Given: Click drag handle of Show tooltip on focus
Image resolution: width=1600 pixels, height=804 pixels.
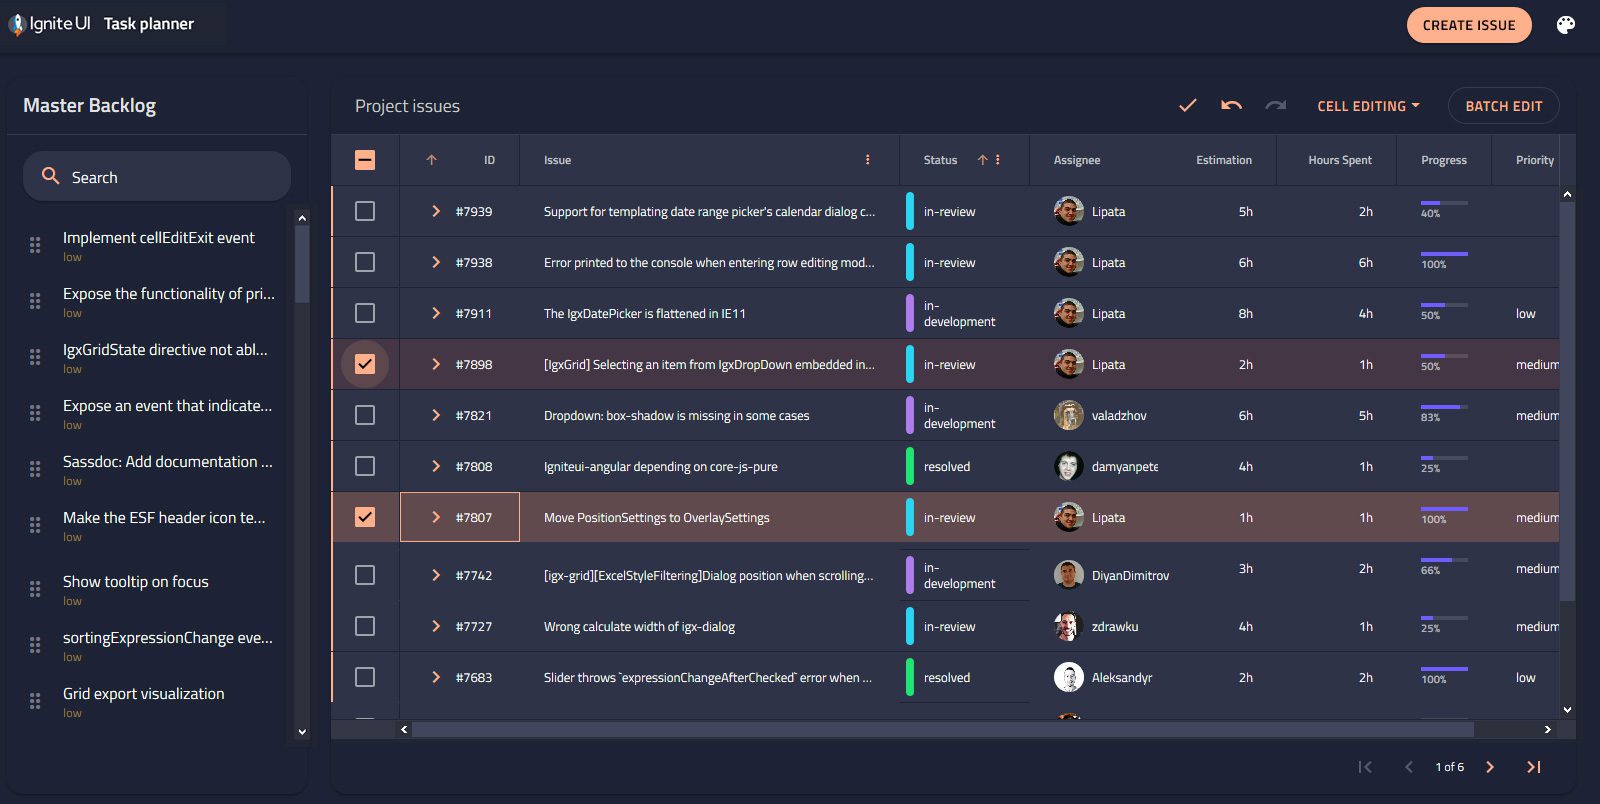Looking at the screenshot, I should (35, 589).
